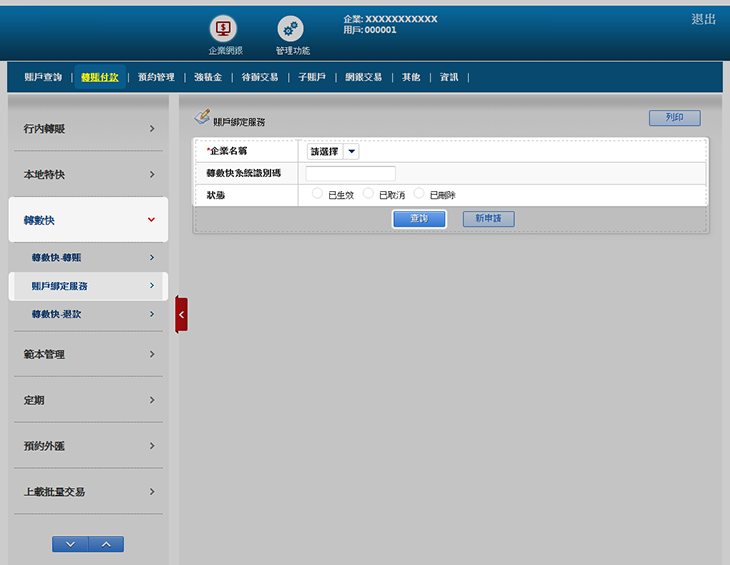Click the 查詢 button
This screenshot has height=565, width=730.
[x=419, y=218]
